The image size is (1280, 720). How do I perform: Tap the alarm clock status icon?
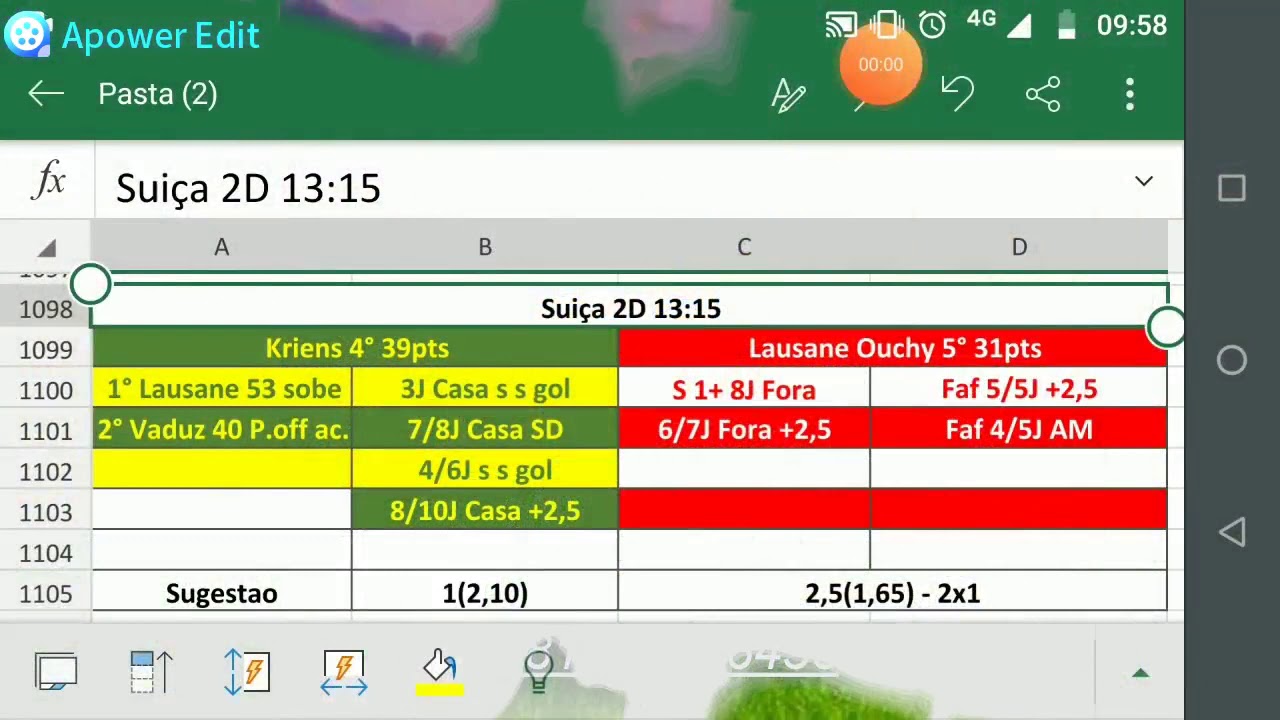click(x=933, y=25)
